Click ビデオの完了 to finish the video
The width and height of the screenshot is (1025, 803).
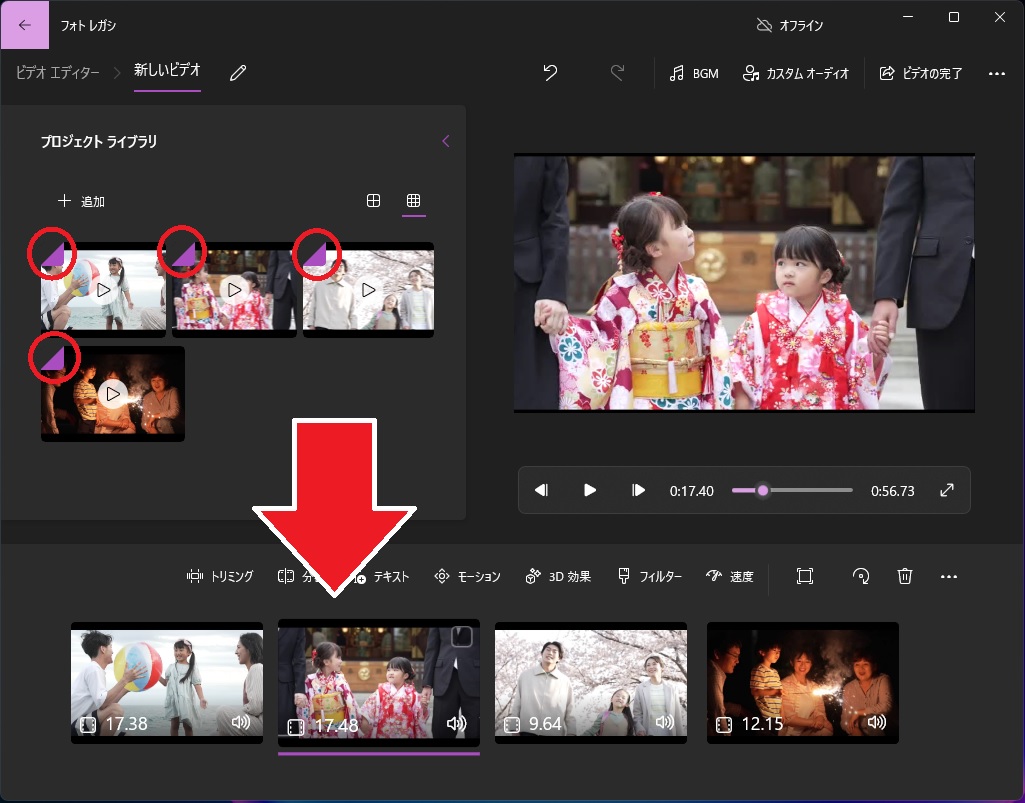click(920, 73)
